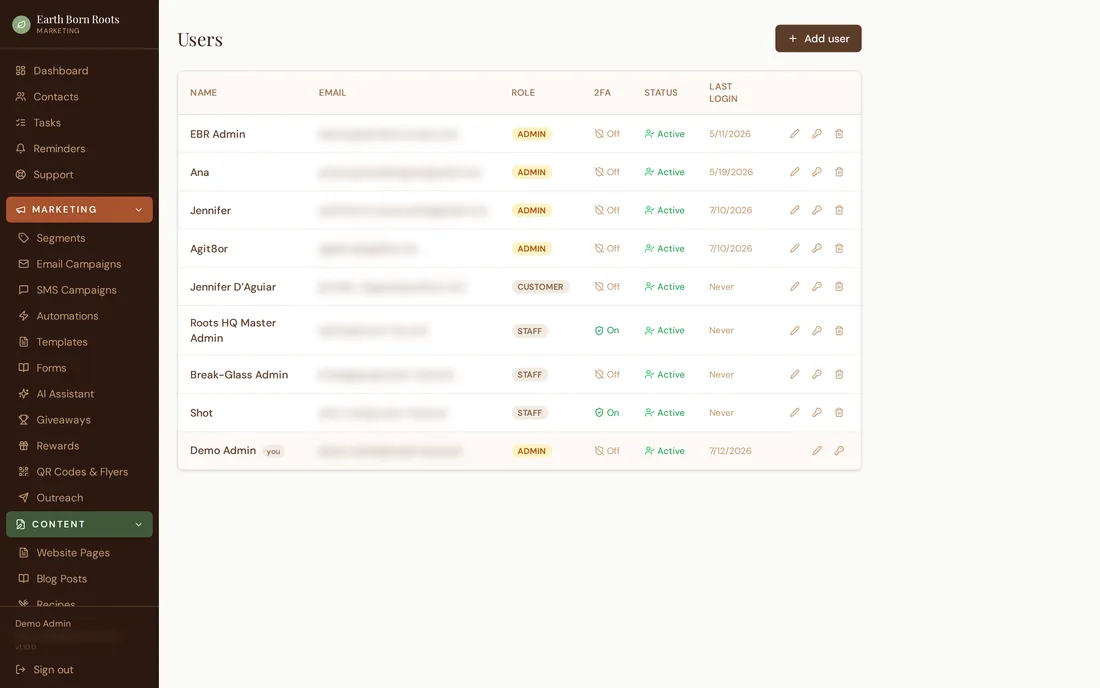Edit the Break-Glass Admin user
Image resolution: width=1100 pixels, height=688 pixels.
point(794,375)
